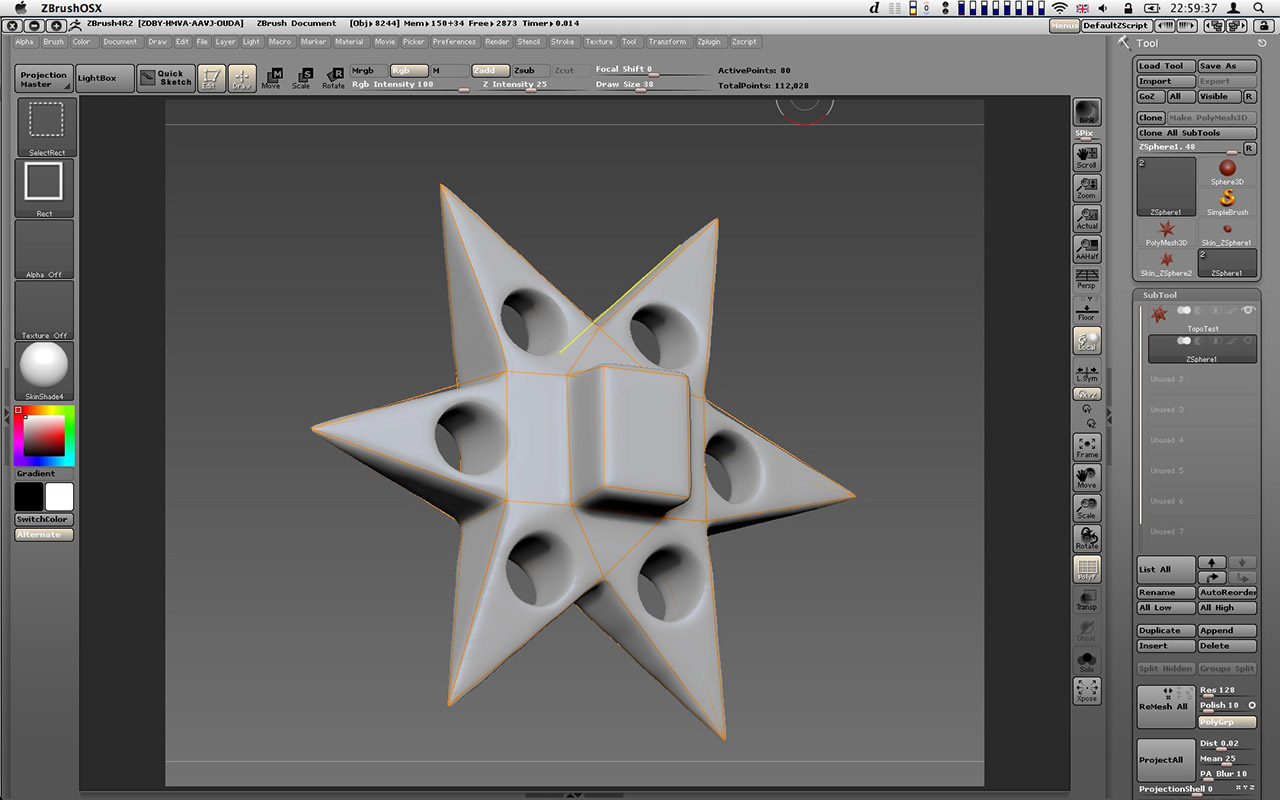
Task: Open the Zplugin menu
Action: click(x=710, y=41)
